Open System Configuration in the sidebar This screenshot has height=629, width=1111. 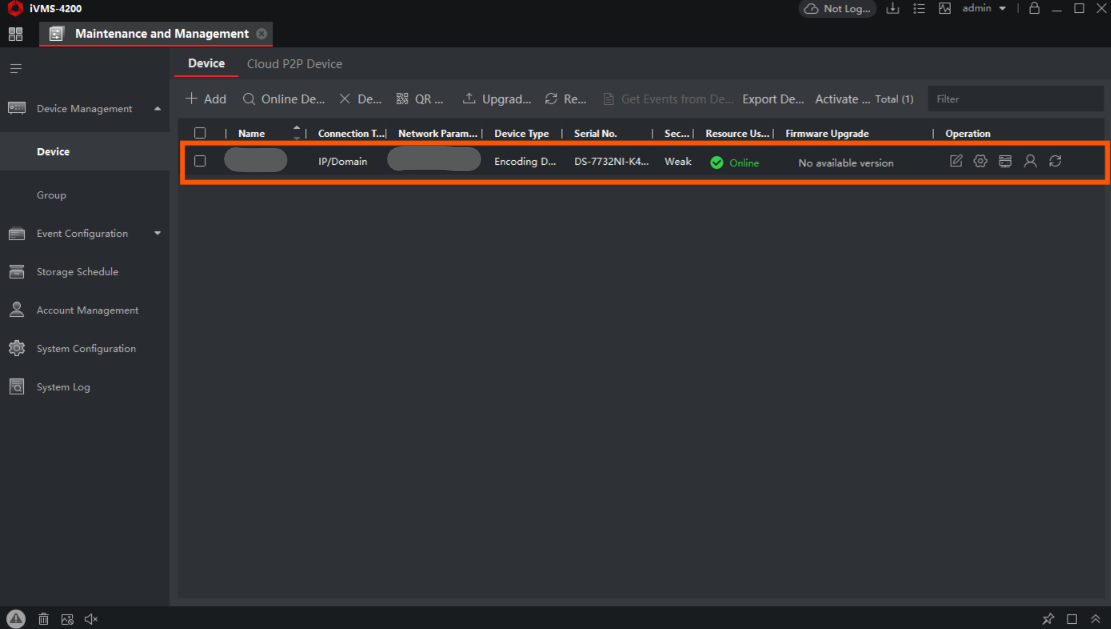[x=85, y=348]
